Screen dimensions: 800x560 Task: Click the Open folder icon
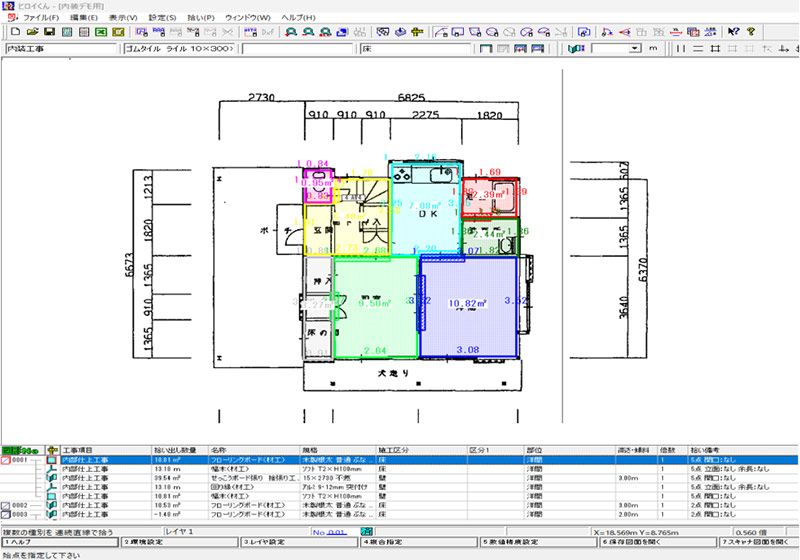pyautogui.click(x=29, y=32)
